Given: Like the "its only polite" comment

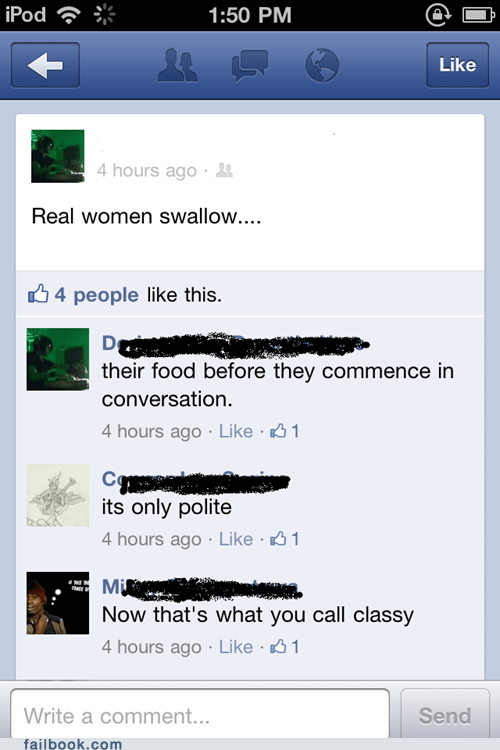Looking at the screenshot, I should [236, 539].
